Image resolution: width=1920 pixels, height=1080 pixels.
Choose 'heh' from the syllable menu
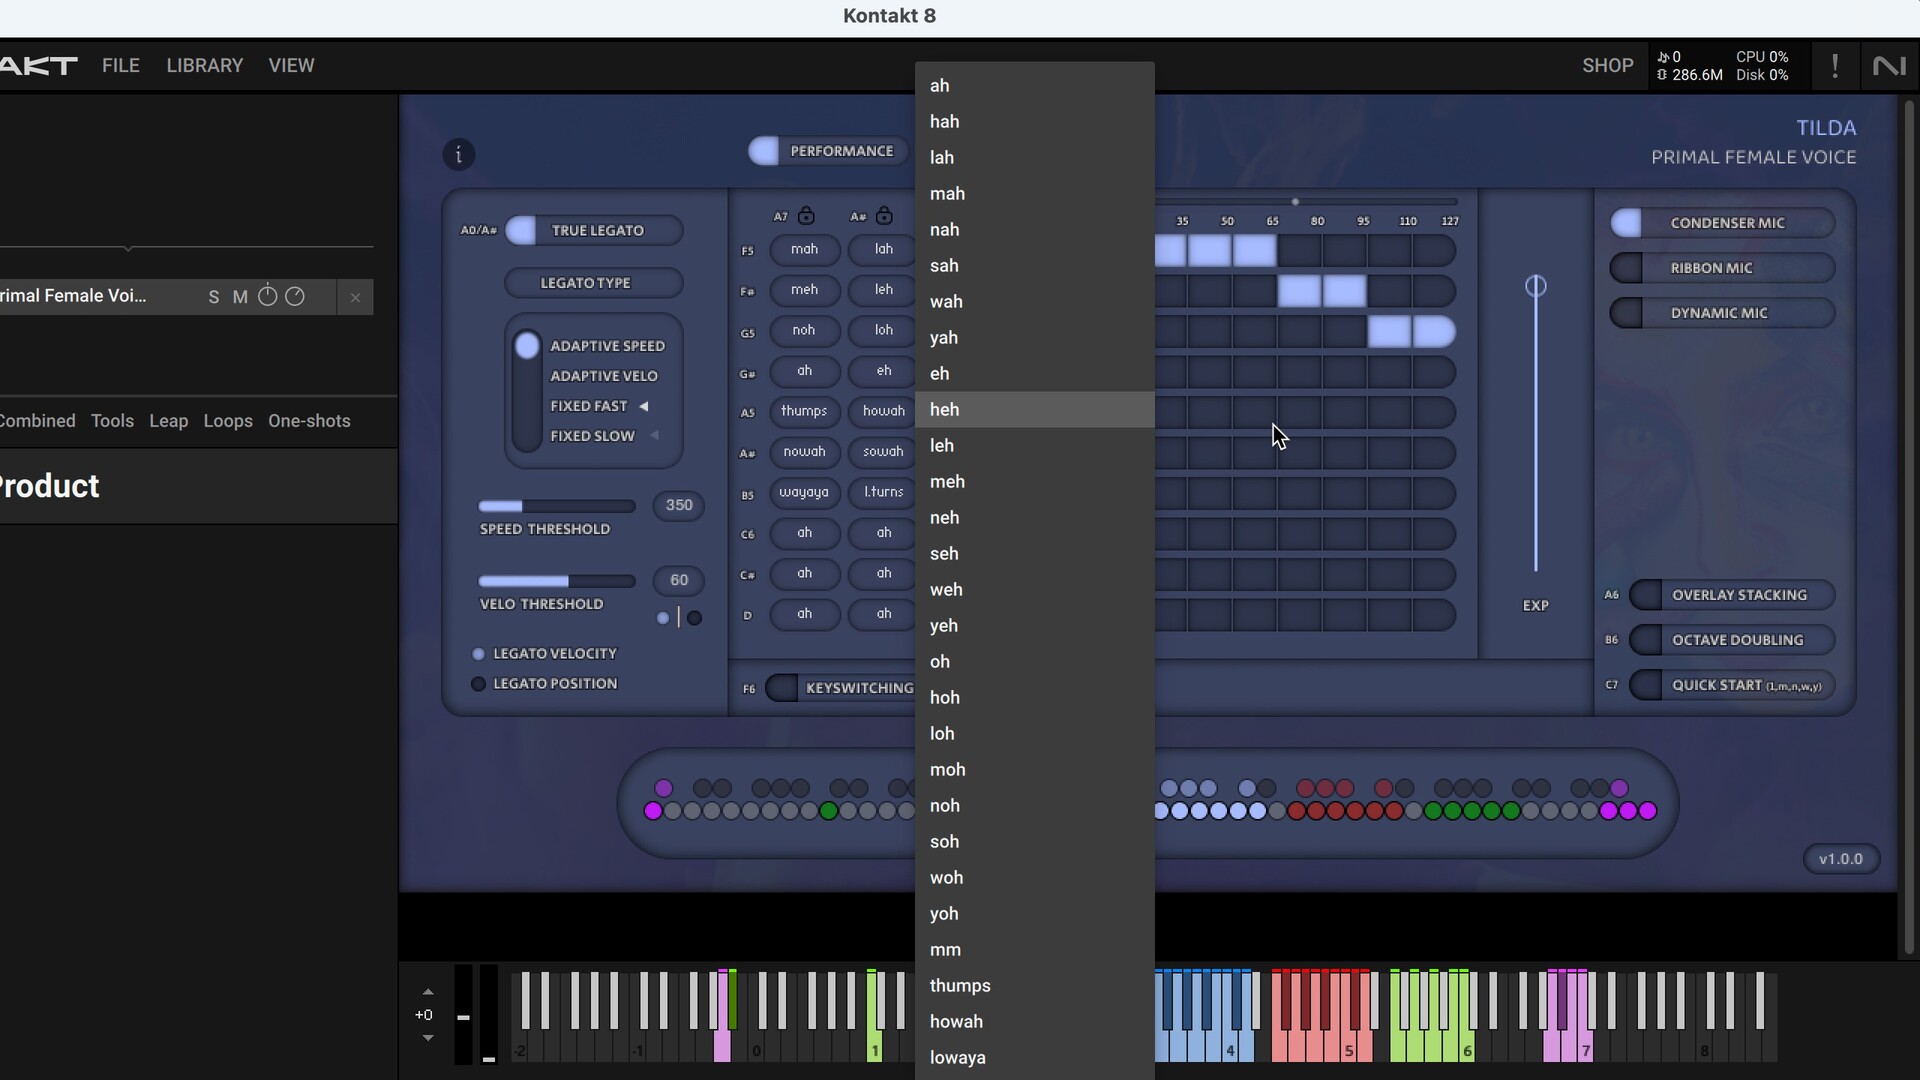point(1035,410)
